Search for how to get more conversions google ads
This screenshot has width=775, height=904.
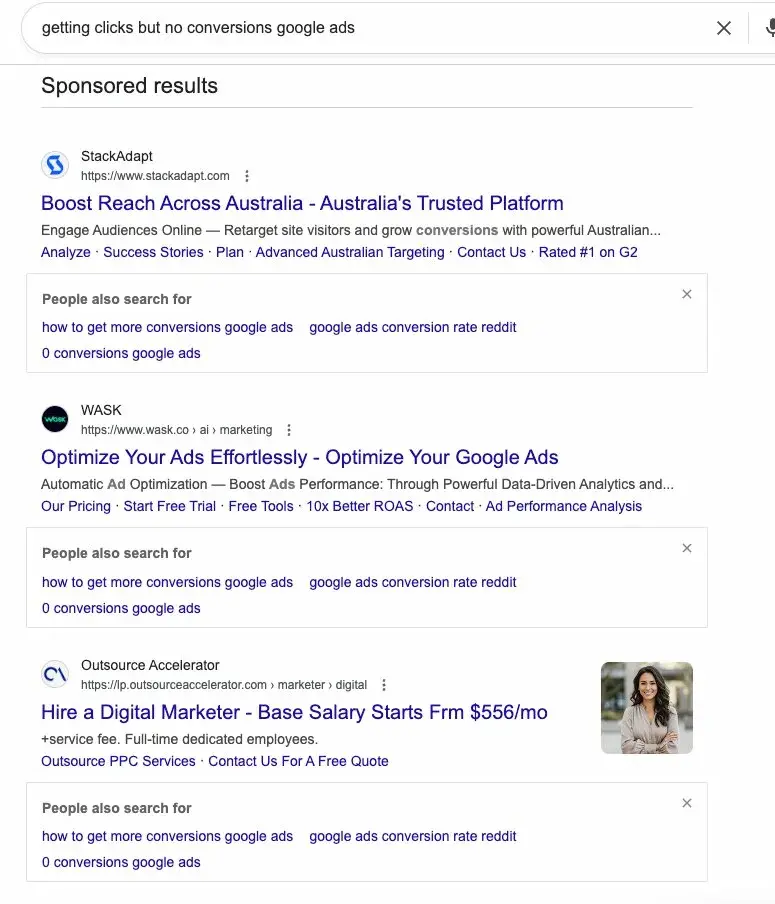coord(167,327)
